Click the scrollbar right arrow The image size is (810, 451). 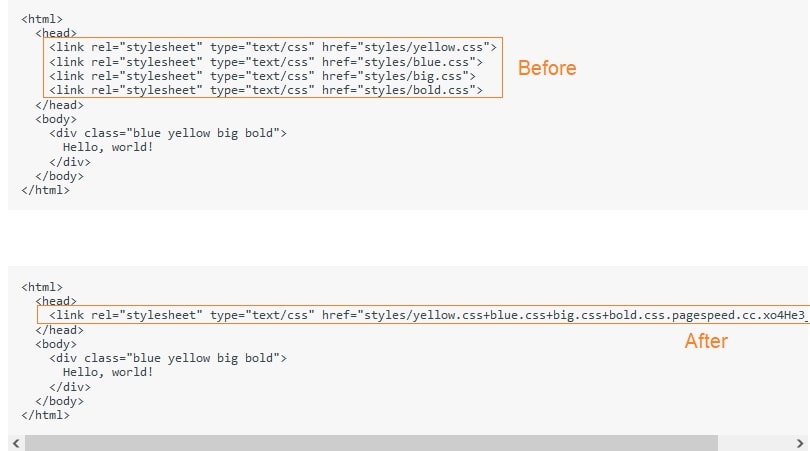800,442
